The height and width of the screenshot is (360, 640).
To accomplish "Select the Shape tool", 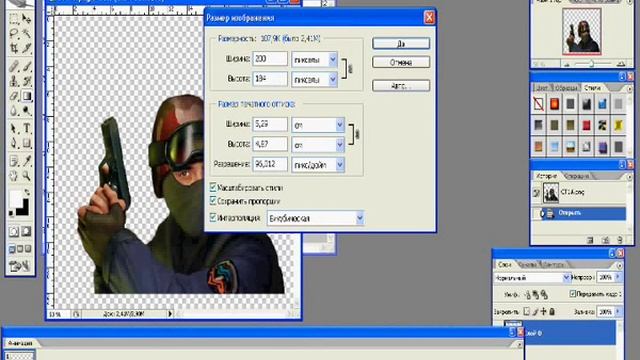I will pyautogui.click(x=27, y=143).
